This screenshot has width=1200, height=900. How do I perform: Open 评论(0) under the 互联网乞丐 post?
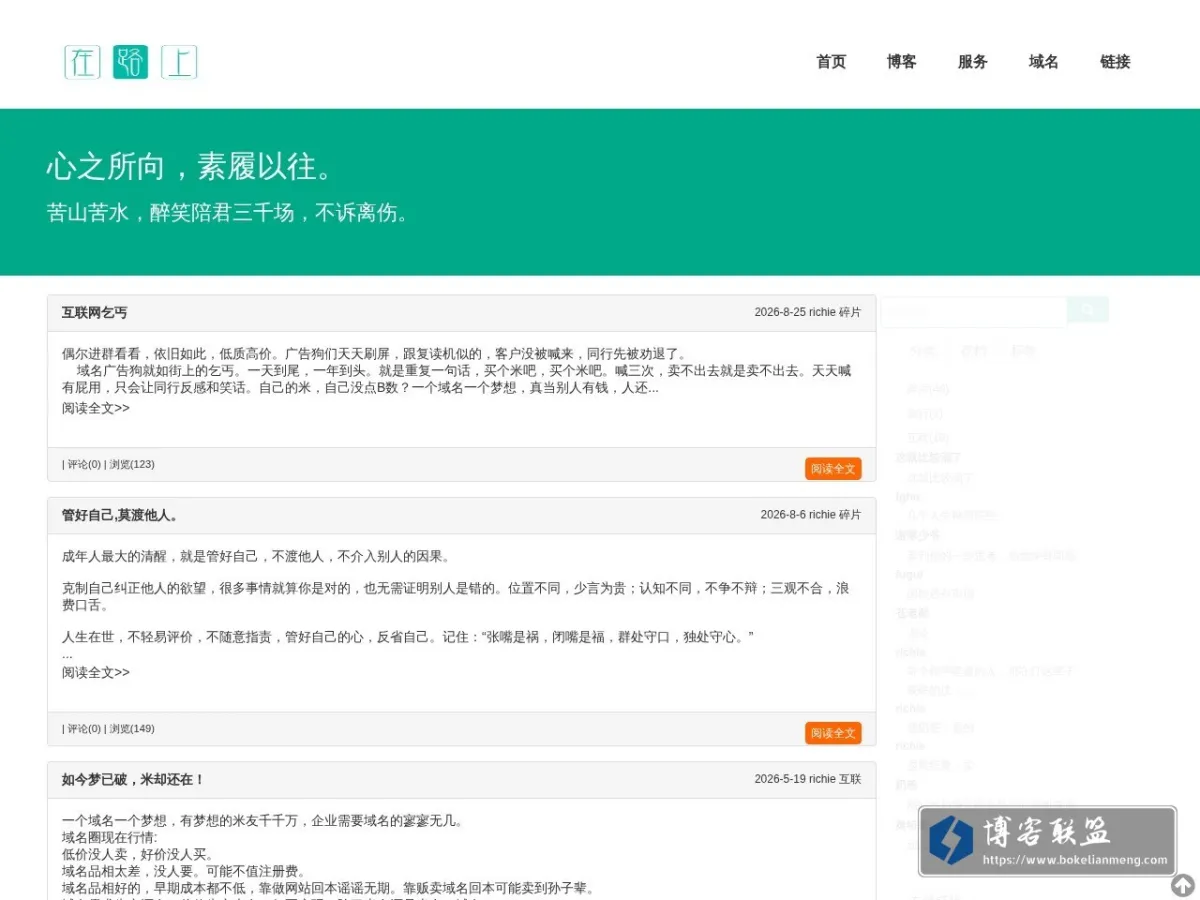pyautogui.click(x=84, y=464)
